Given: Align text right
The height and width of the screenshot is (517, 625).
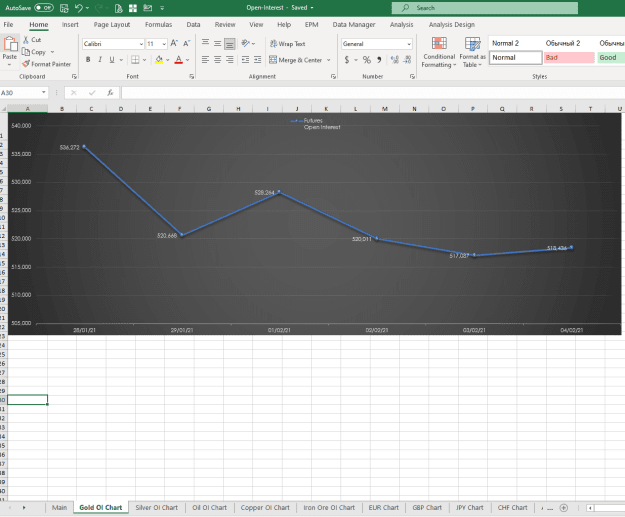Looking at the screenshot, I should pos(230,60).
